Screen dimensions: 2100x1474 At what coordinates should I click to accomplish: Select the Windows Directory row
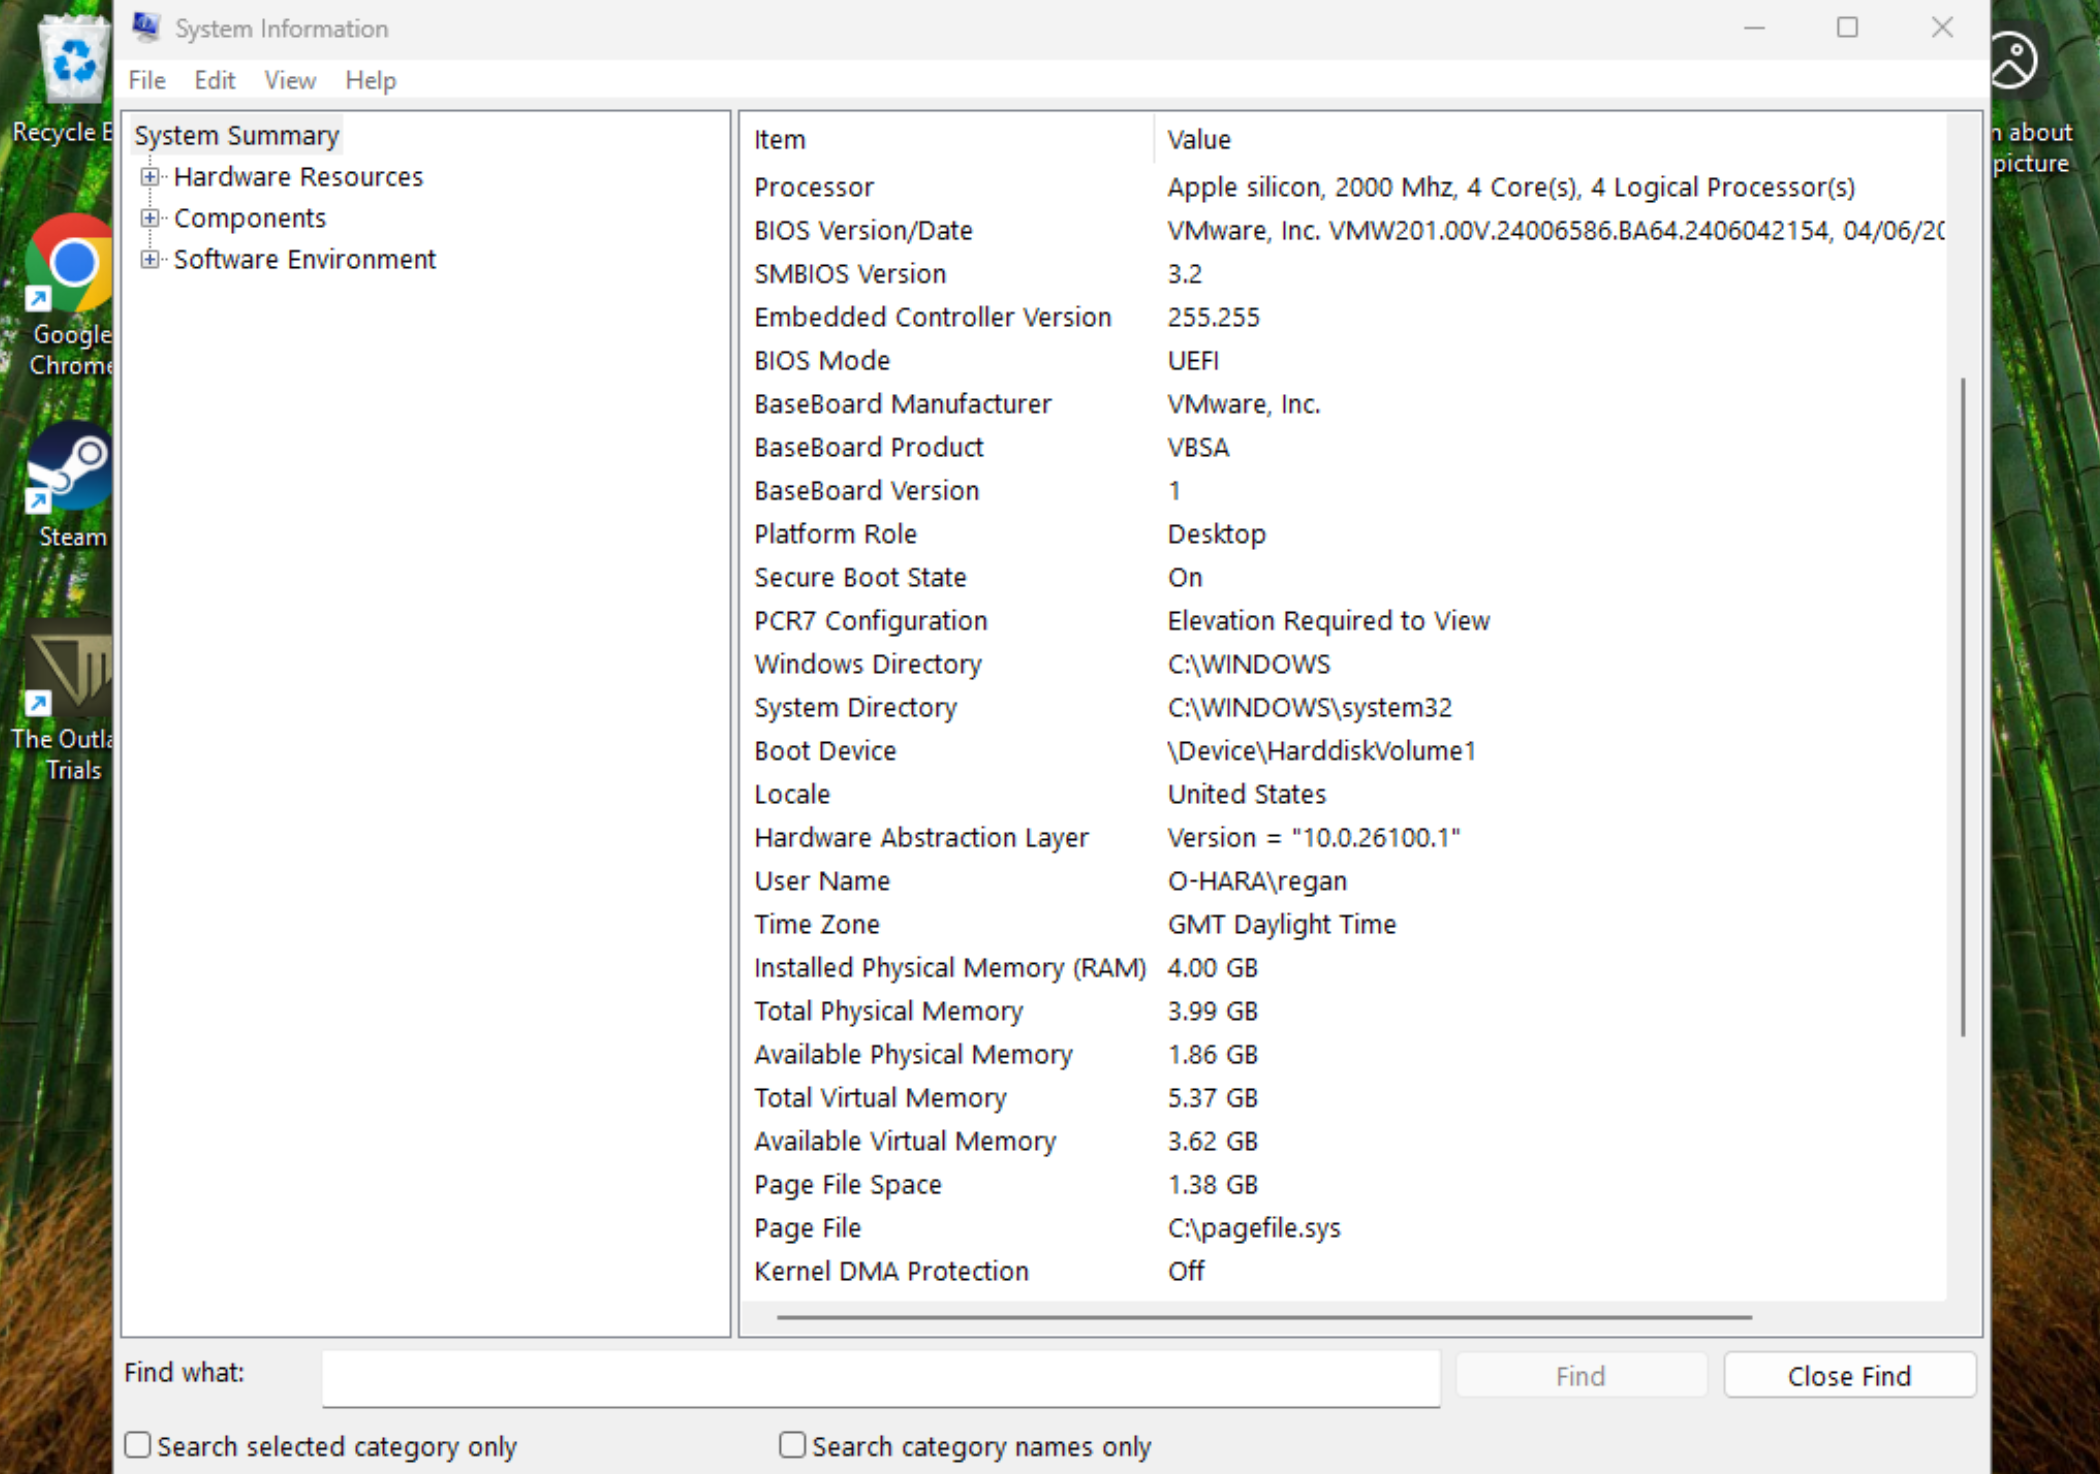(x=1344, y=664)
